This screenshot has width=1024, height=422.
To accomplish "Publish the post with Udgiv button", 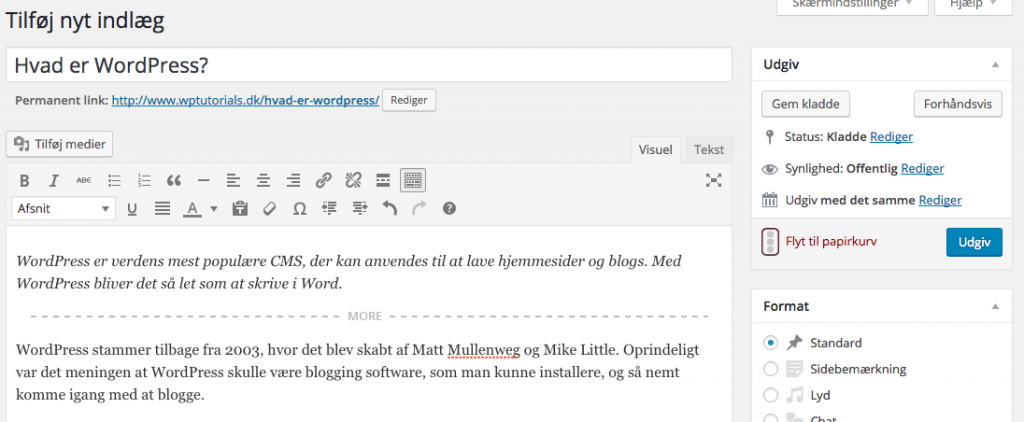I will point(974,242).
